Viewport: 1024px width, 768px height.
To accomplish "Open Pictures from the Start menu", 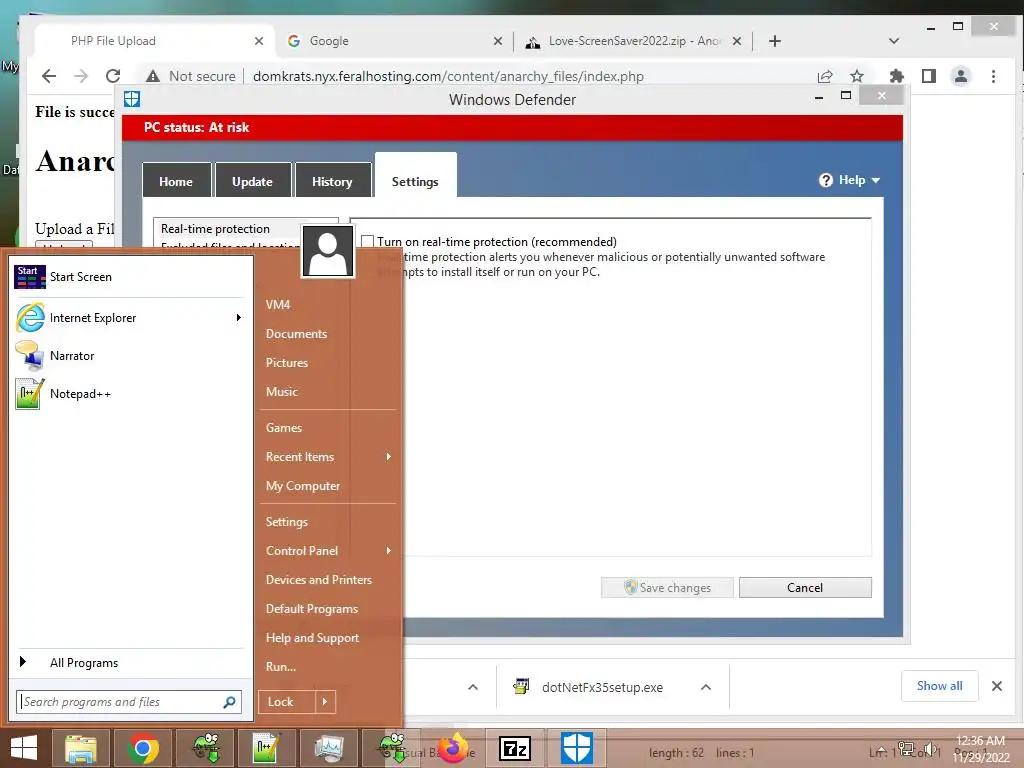I will tap(287, 363).
